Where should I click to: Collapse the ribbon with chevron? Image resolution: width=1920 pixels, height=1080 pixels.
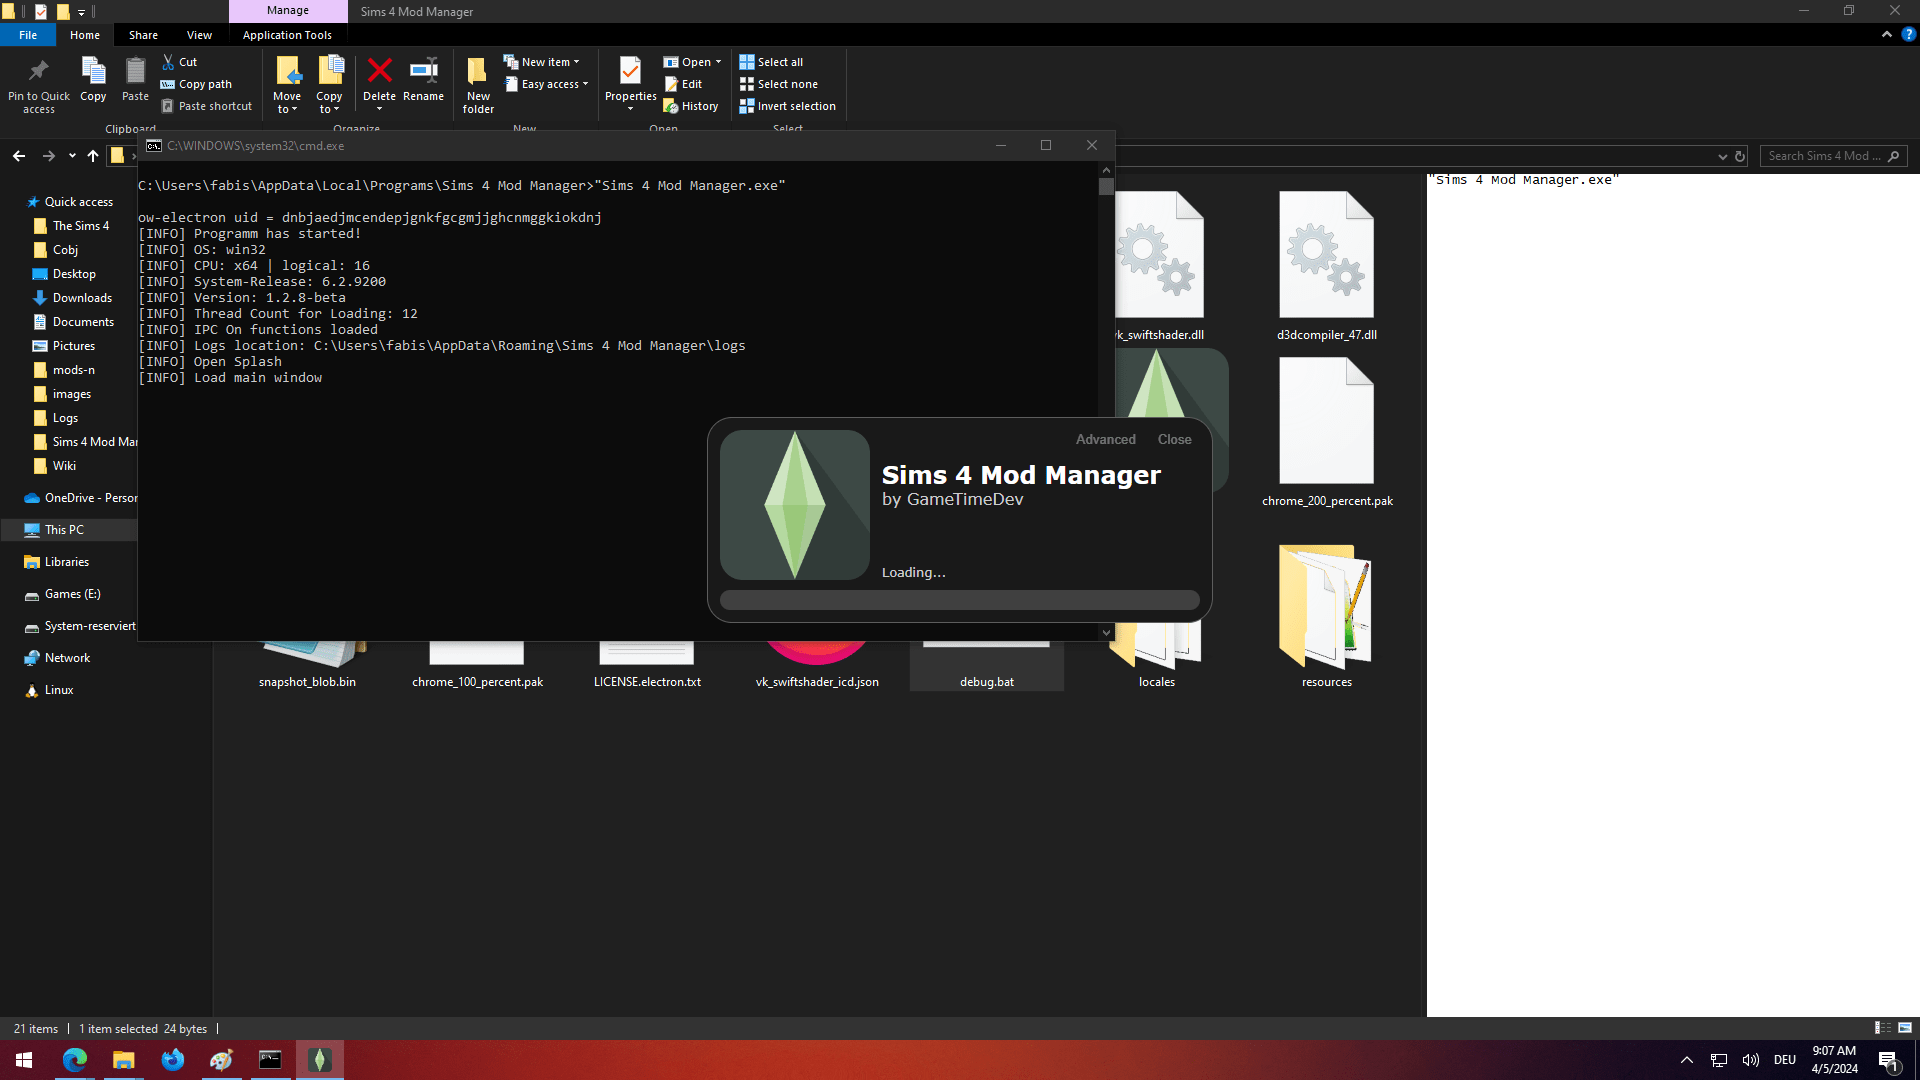(1886, 34)
